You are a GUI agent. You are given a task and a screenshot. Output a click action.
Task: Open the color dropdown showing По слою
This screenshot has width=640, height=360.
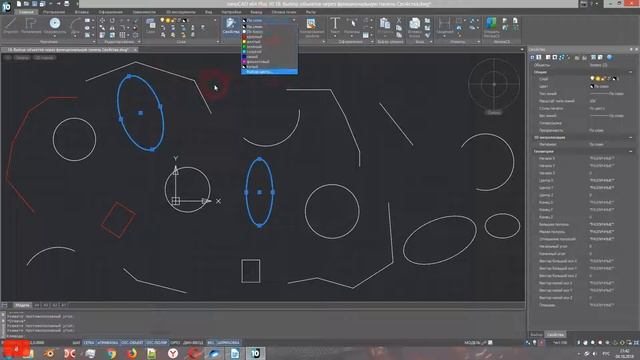[269, 20]
